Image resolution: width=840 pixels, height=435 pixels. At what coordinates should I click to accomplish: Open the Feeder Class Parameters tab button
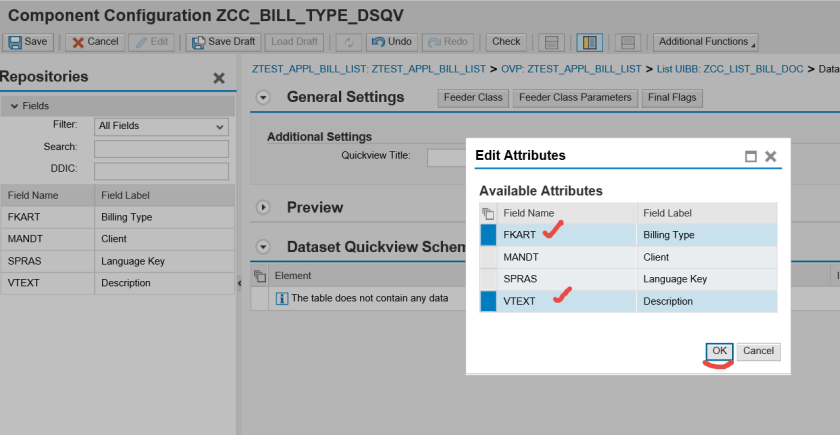pos(575,97)
